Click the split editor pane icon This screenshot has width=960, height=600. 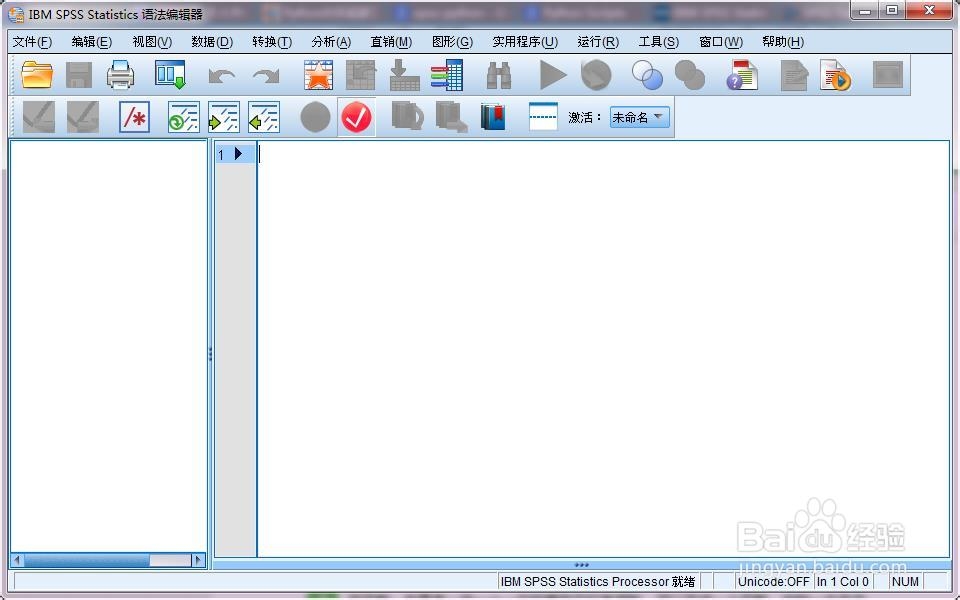tap(543, 117)
